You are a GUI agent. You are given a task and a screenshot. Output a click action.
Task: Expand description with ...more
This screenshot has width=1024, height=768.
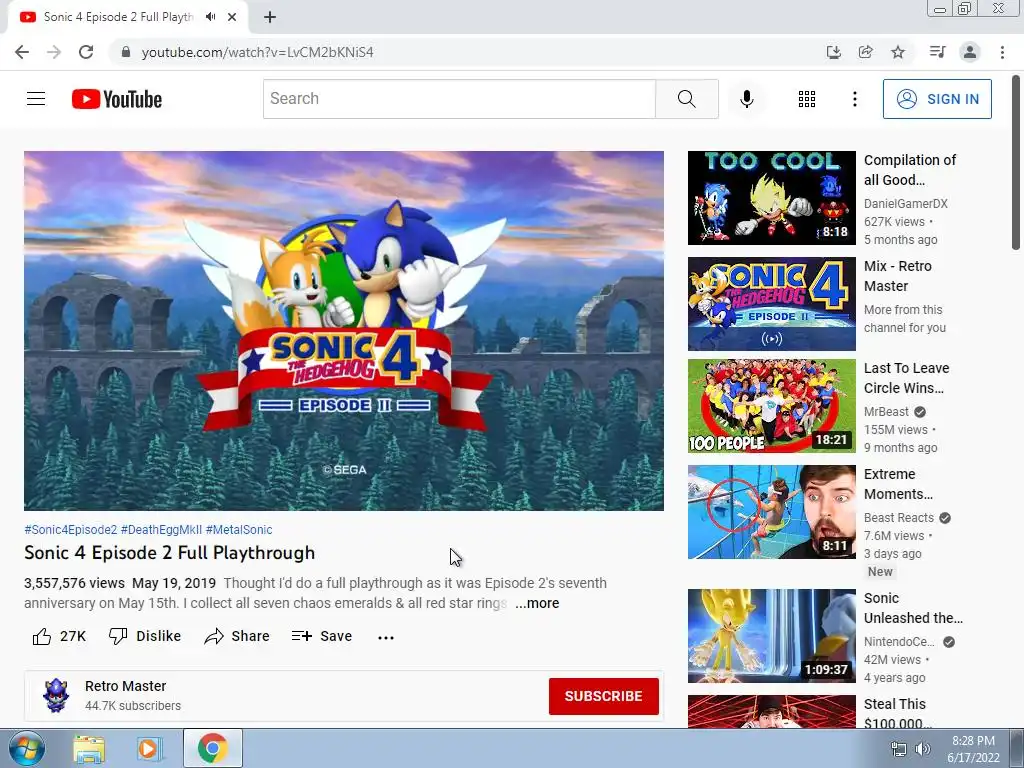coord(537,603)
